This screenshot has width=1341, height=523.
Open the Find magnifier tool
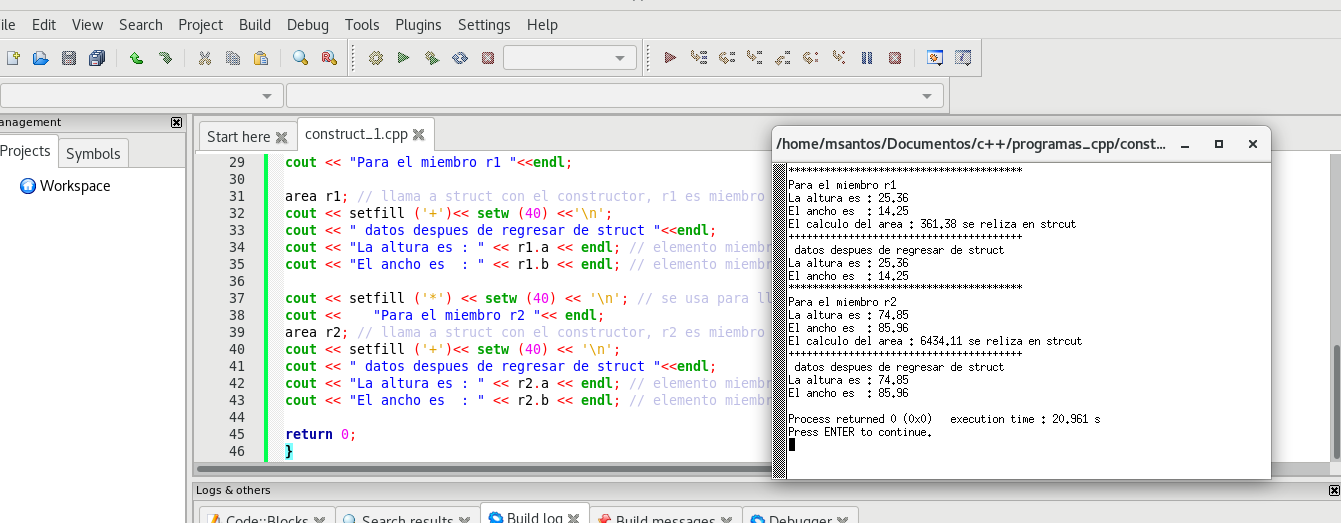coord(300,58)
